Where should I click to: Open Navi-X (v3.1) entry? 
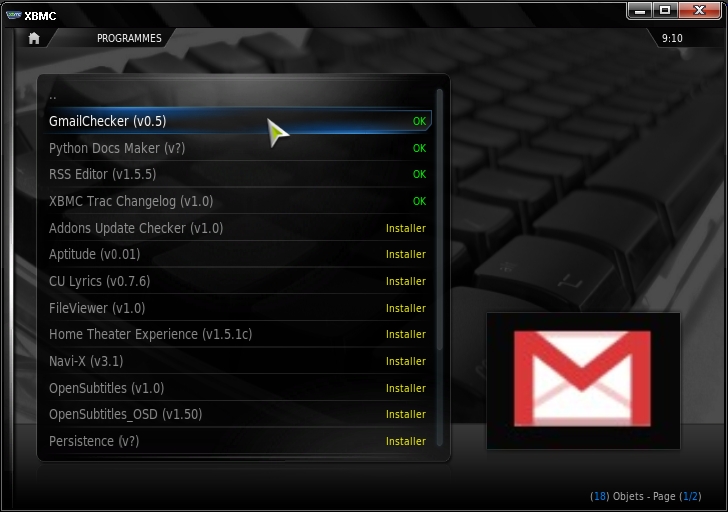[x=238, y=361]
